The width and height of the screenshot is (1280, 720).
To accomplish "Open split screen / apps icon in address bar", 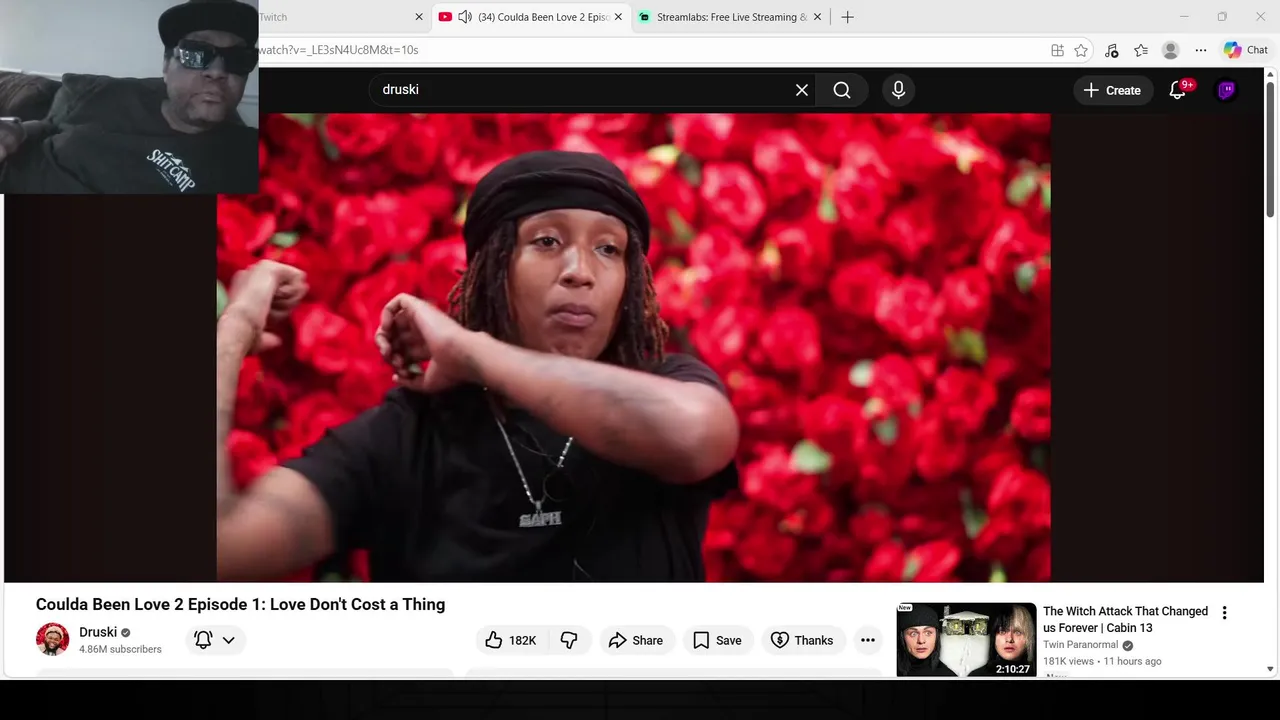I will (x=1057, y=50).
